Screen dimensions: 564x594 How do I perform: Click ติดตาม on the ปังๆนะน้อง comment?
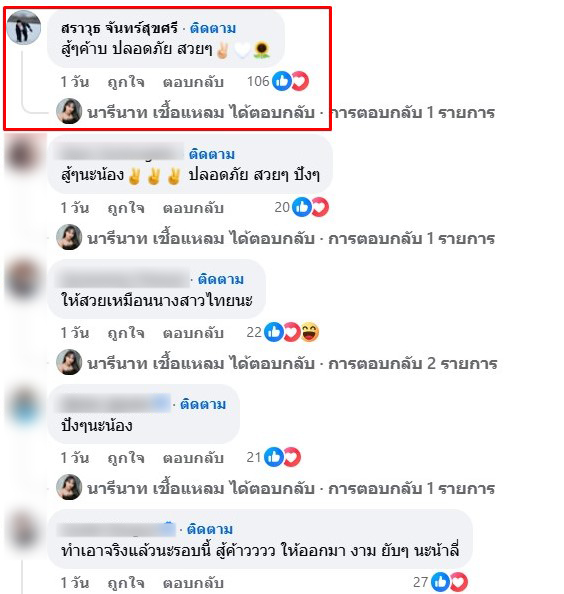(x=203, y=404)
